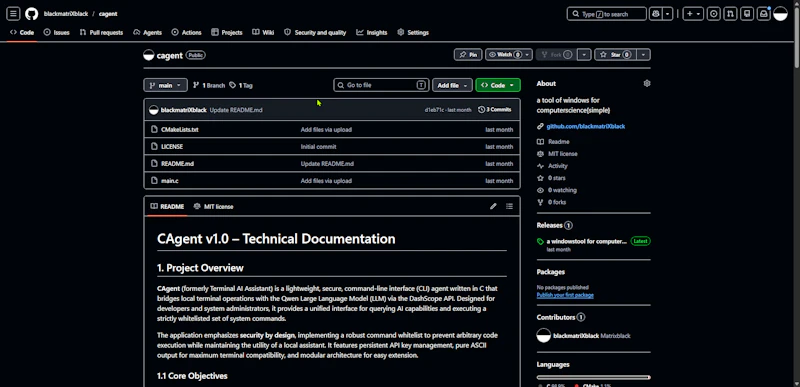
Task: Switch to the Actions tab
Action: pos(186,32)
